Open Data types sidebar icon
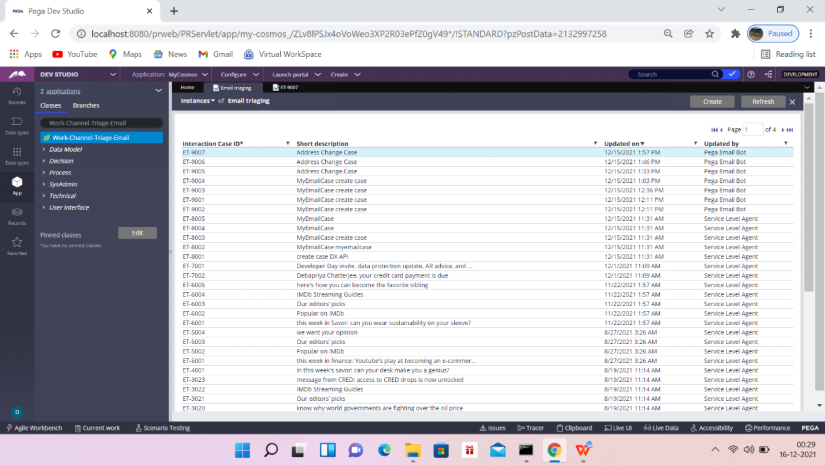The width and height of the screenshot is (825, 465). (17, 156)
